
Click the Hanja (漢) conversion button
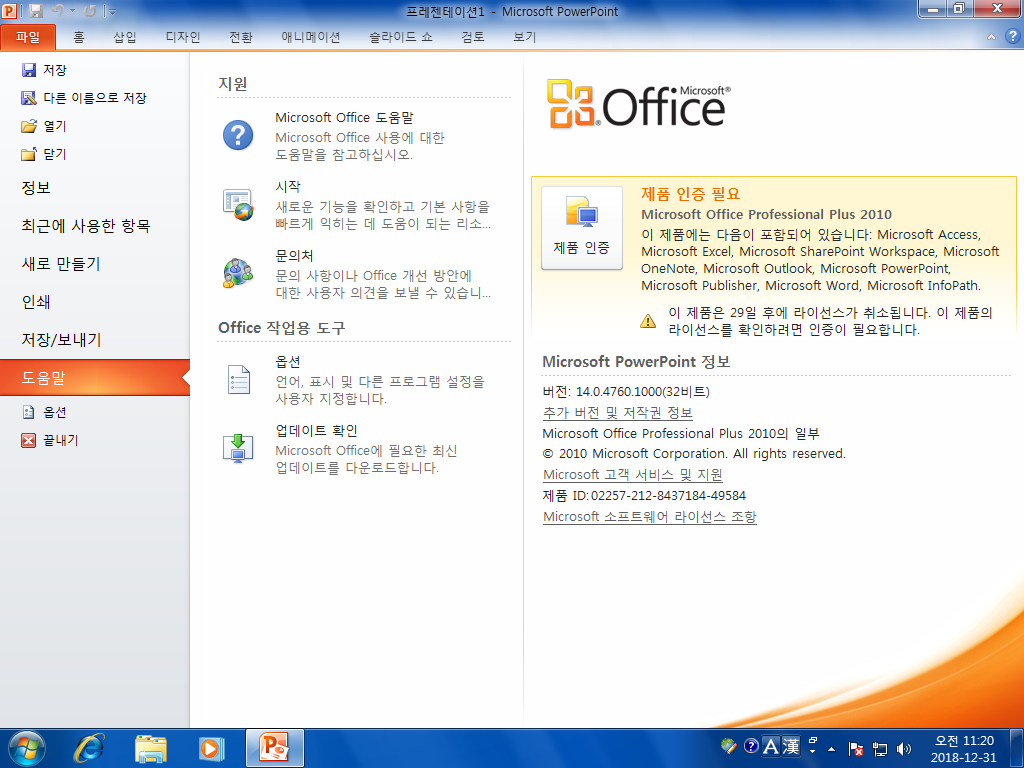[x=791, y=746]
